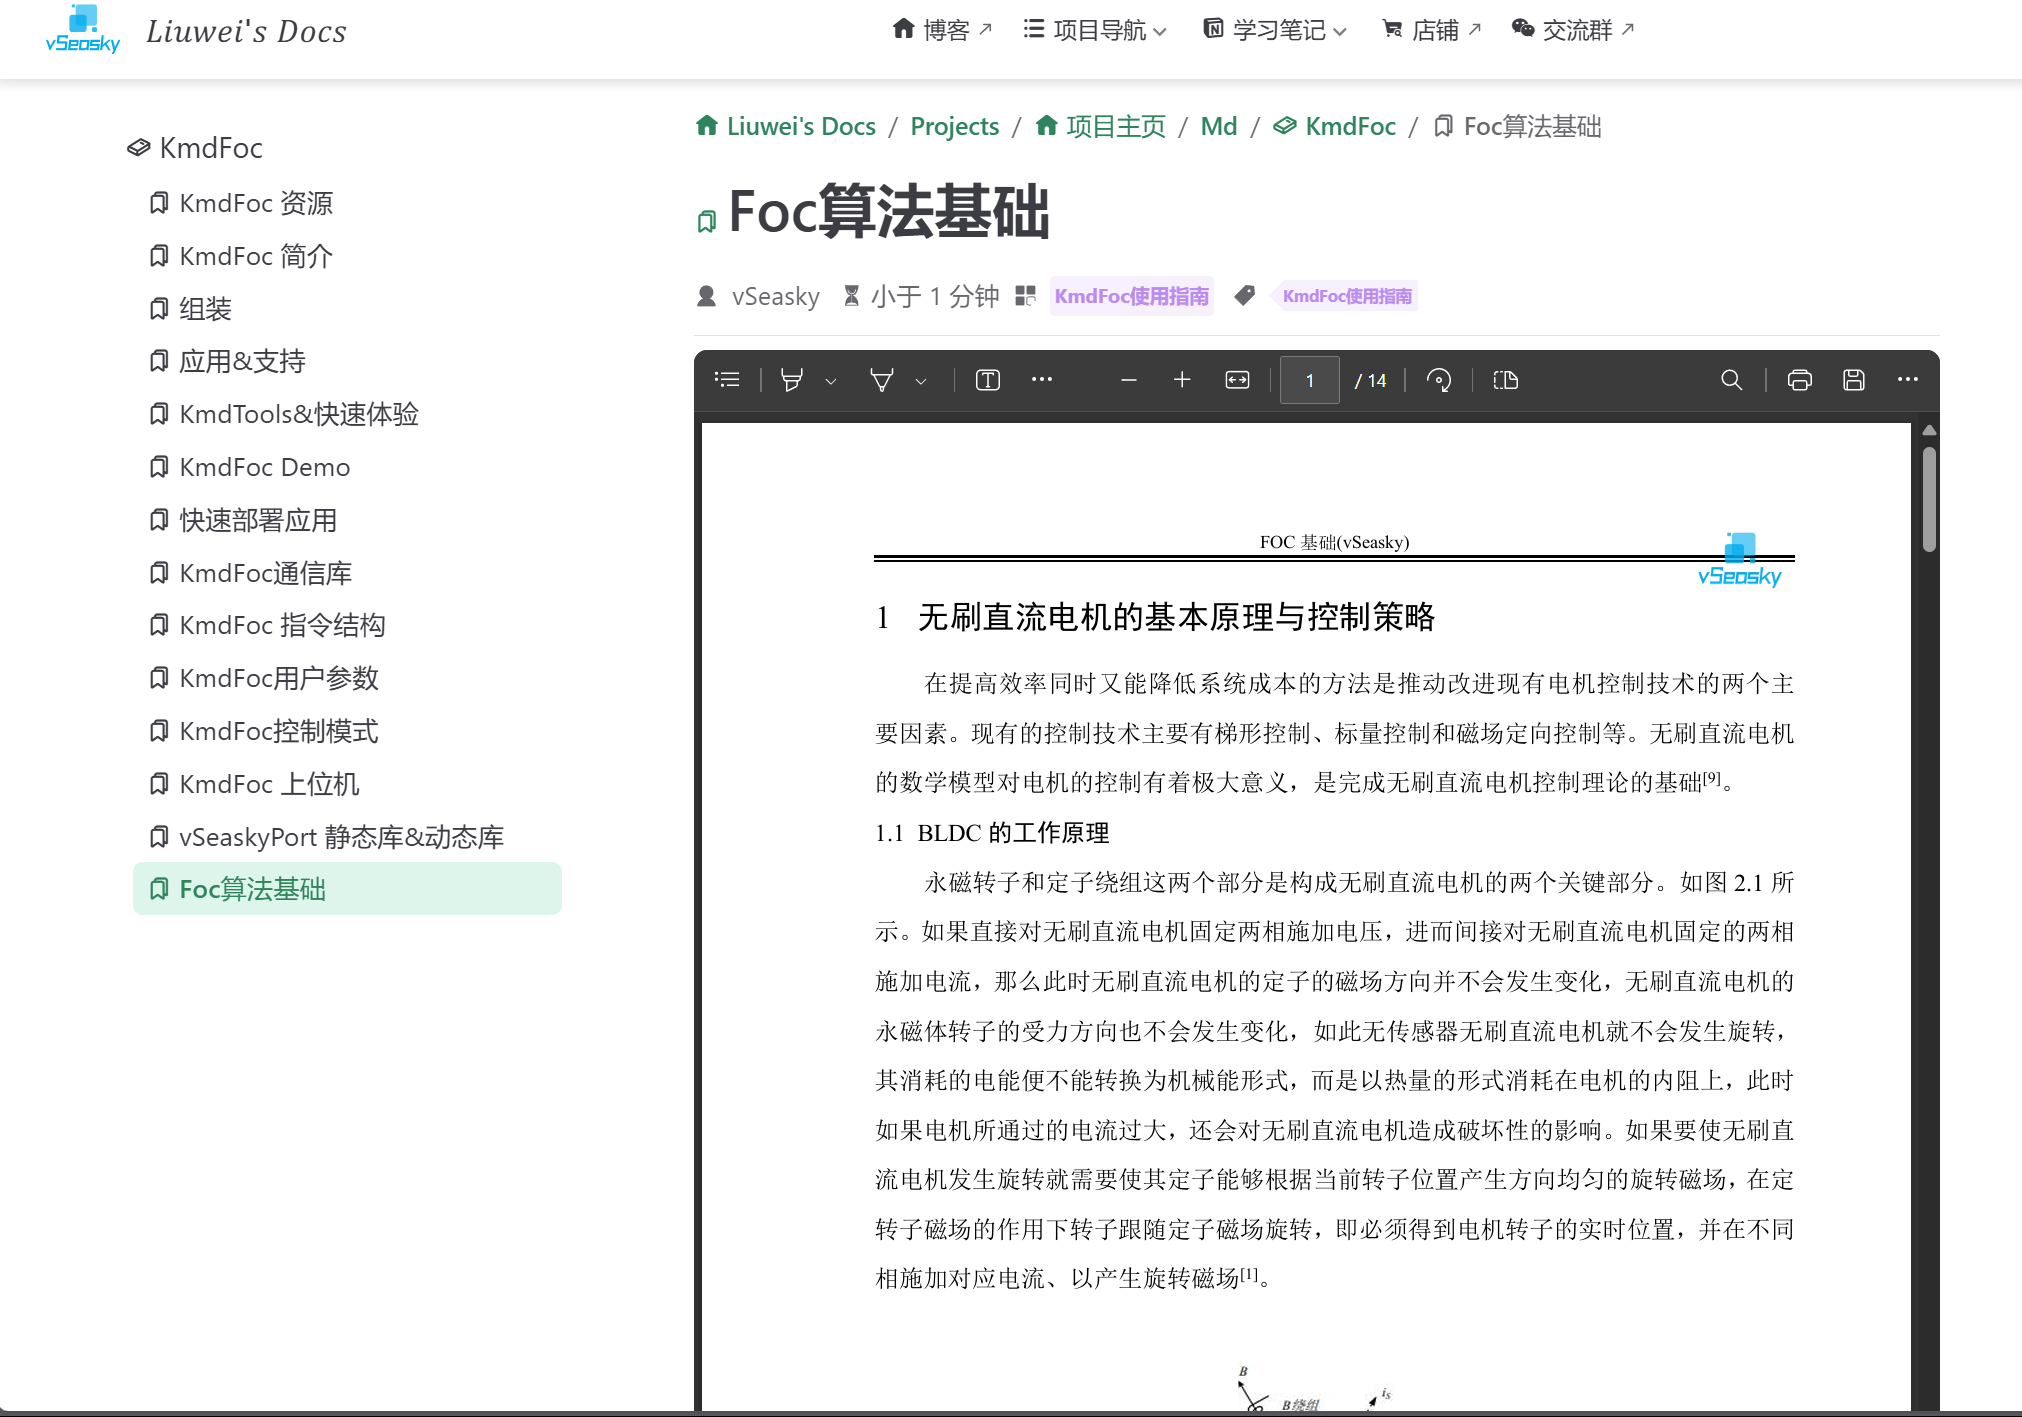Viewport: 2022px width, 1417px height.
Task: Print the PDF document
Action: click(x=1800, y=380)
